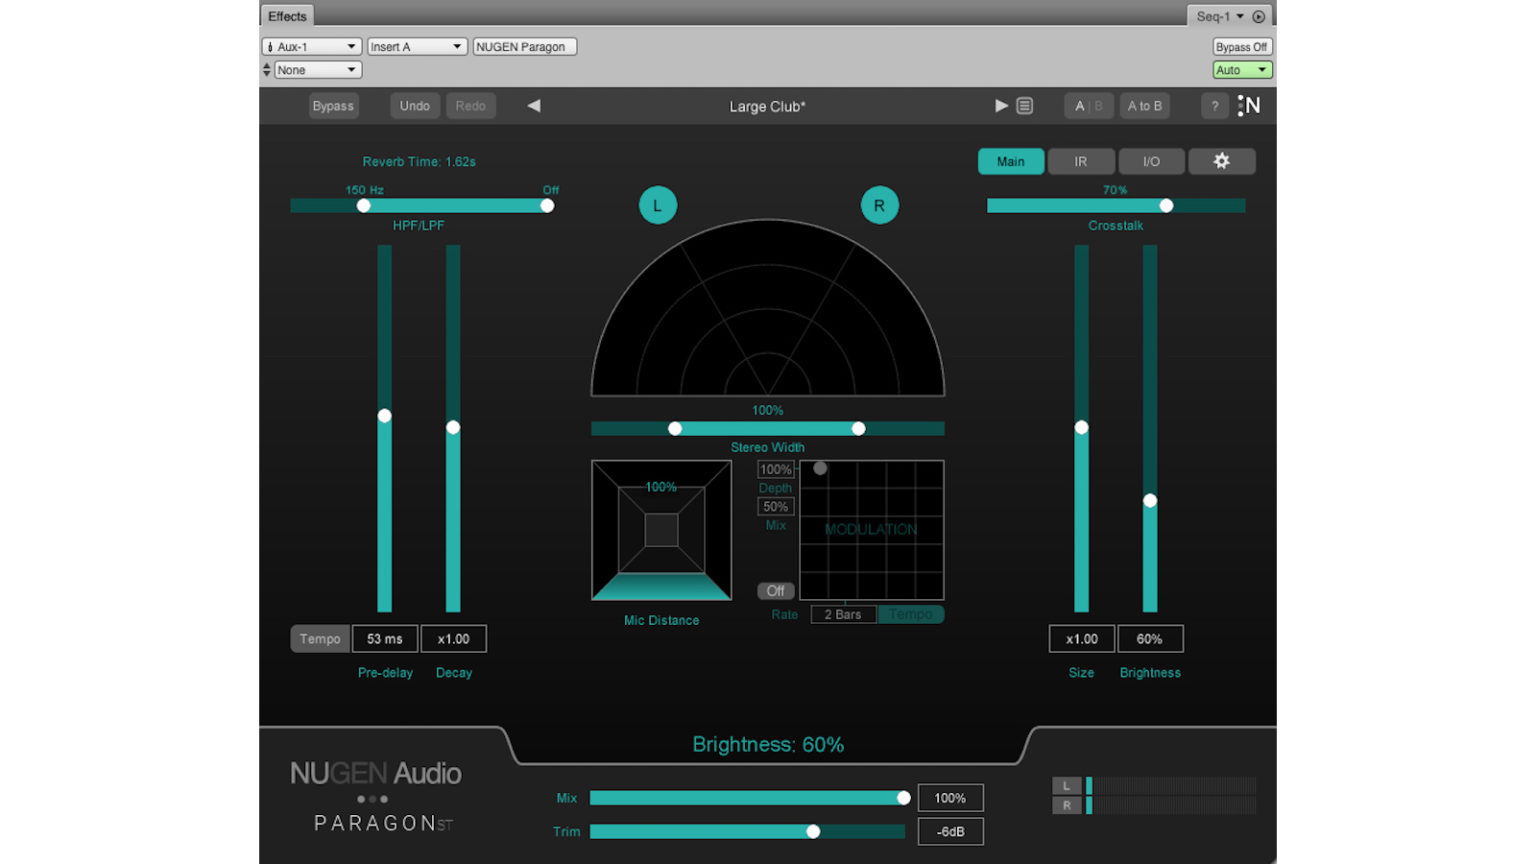
Task: Select the Effects tab at the top
Action: point(286,16)
